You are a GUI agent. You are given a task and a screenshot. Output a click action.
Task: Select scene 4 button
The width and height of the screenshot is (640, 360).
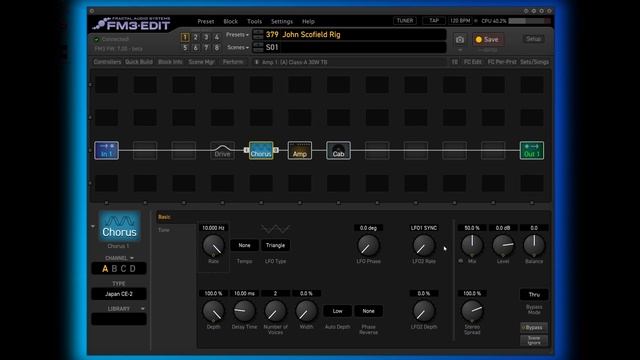pos(217,37)
